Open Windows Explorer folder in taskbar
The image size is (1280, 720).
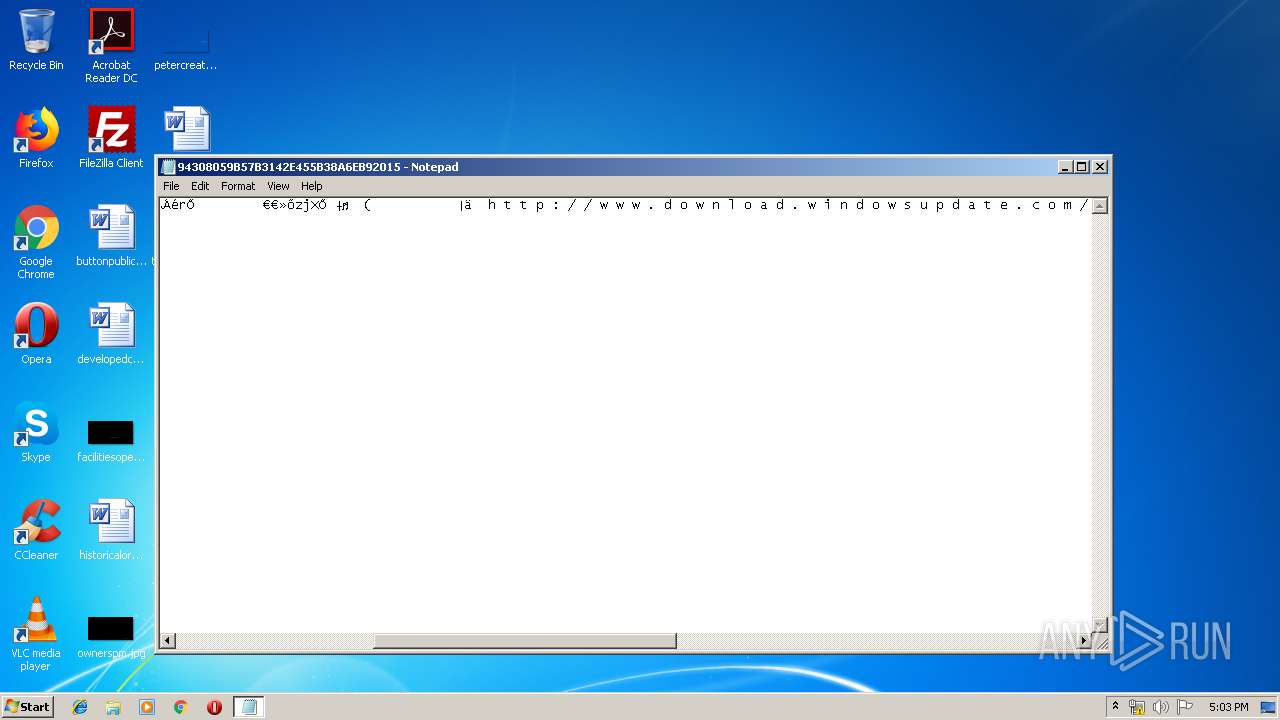[x=113, y=707]
